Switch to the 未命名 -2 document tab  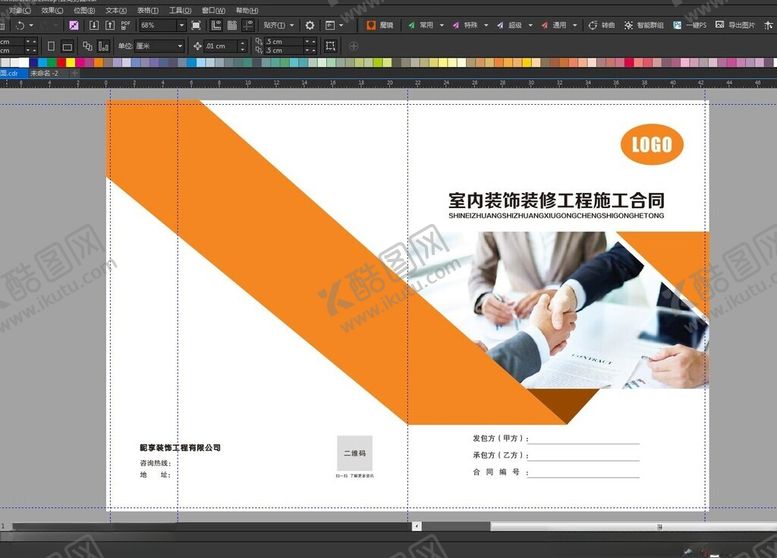click(45, 73)
